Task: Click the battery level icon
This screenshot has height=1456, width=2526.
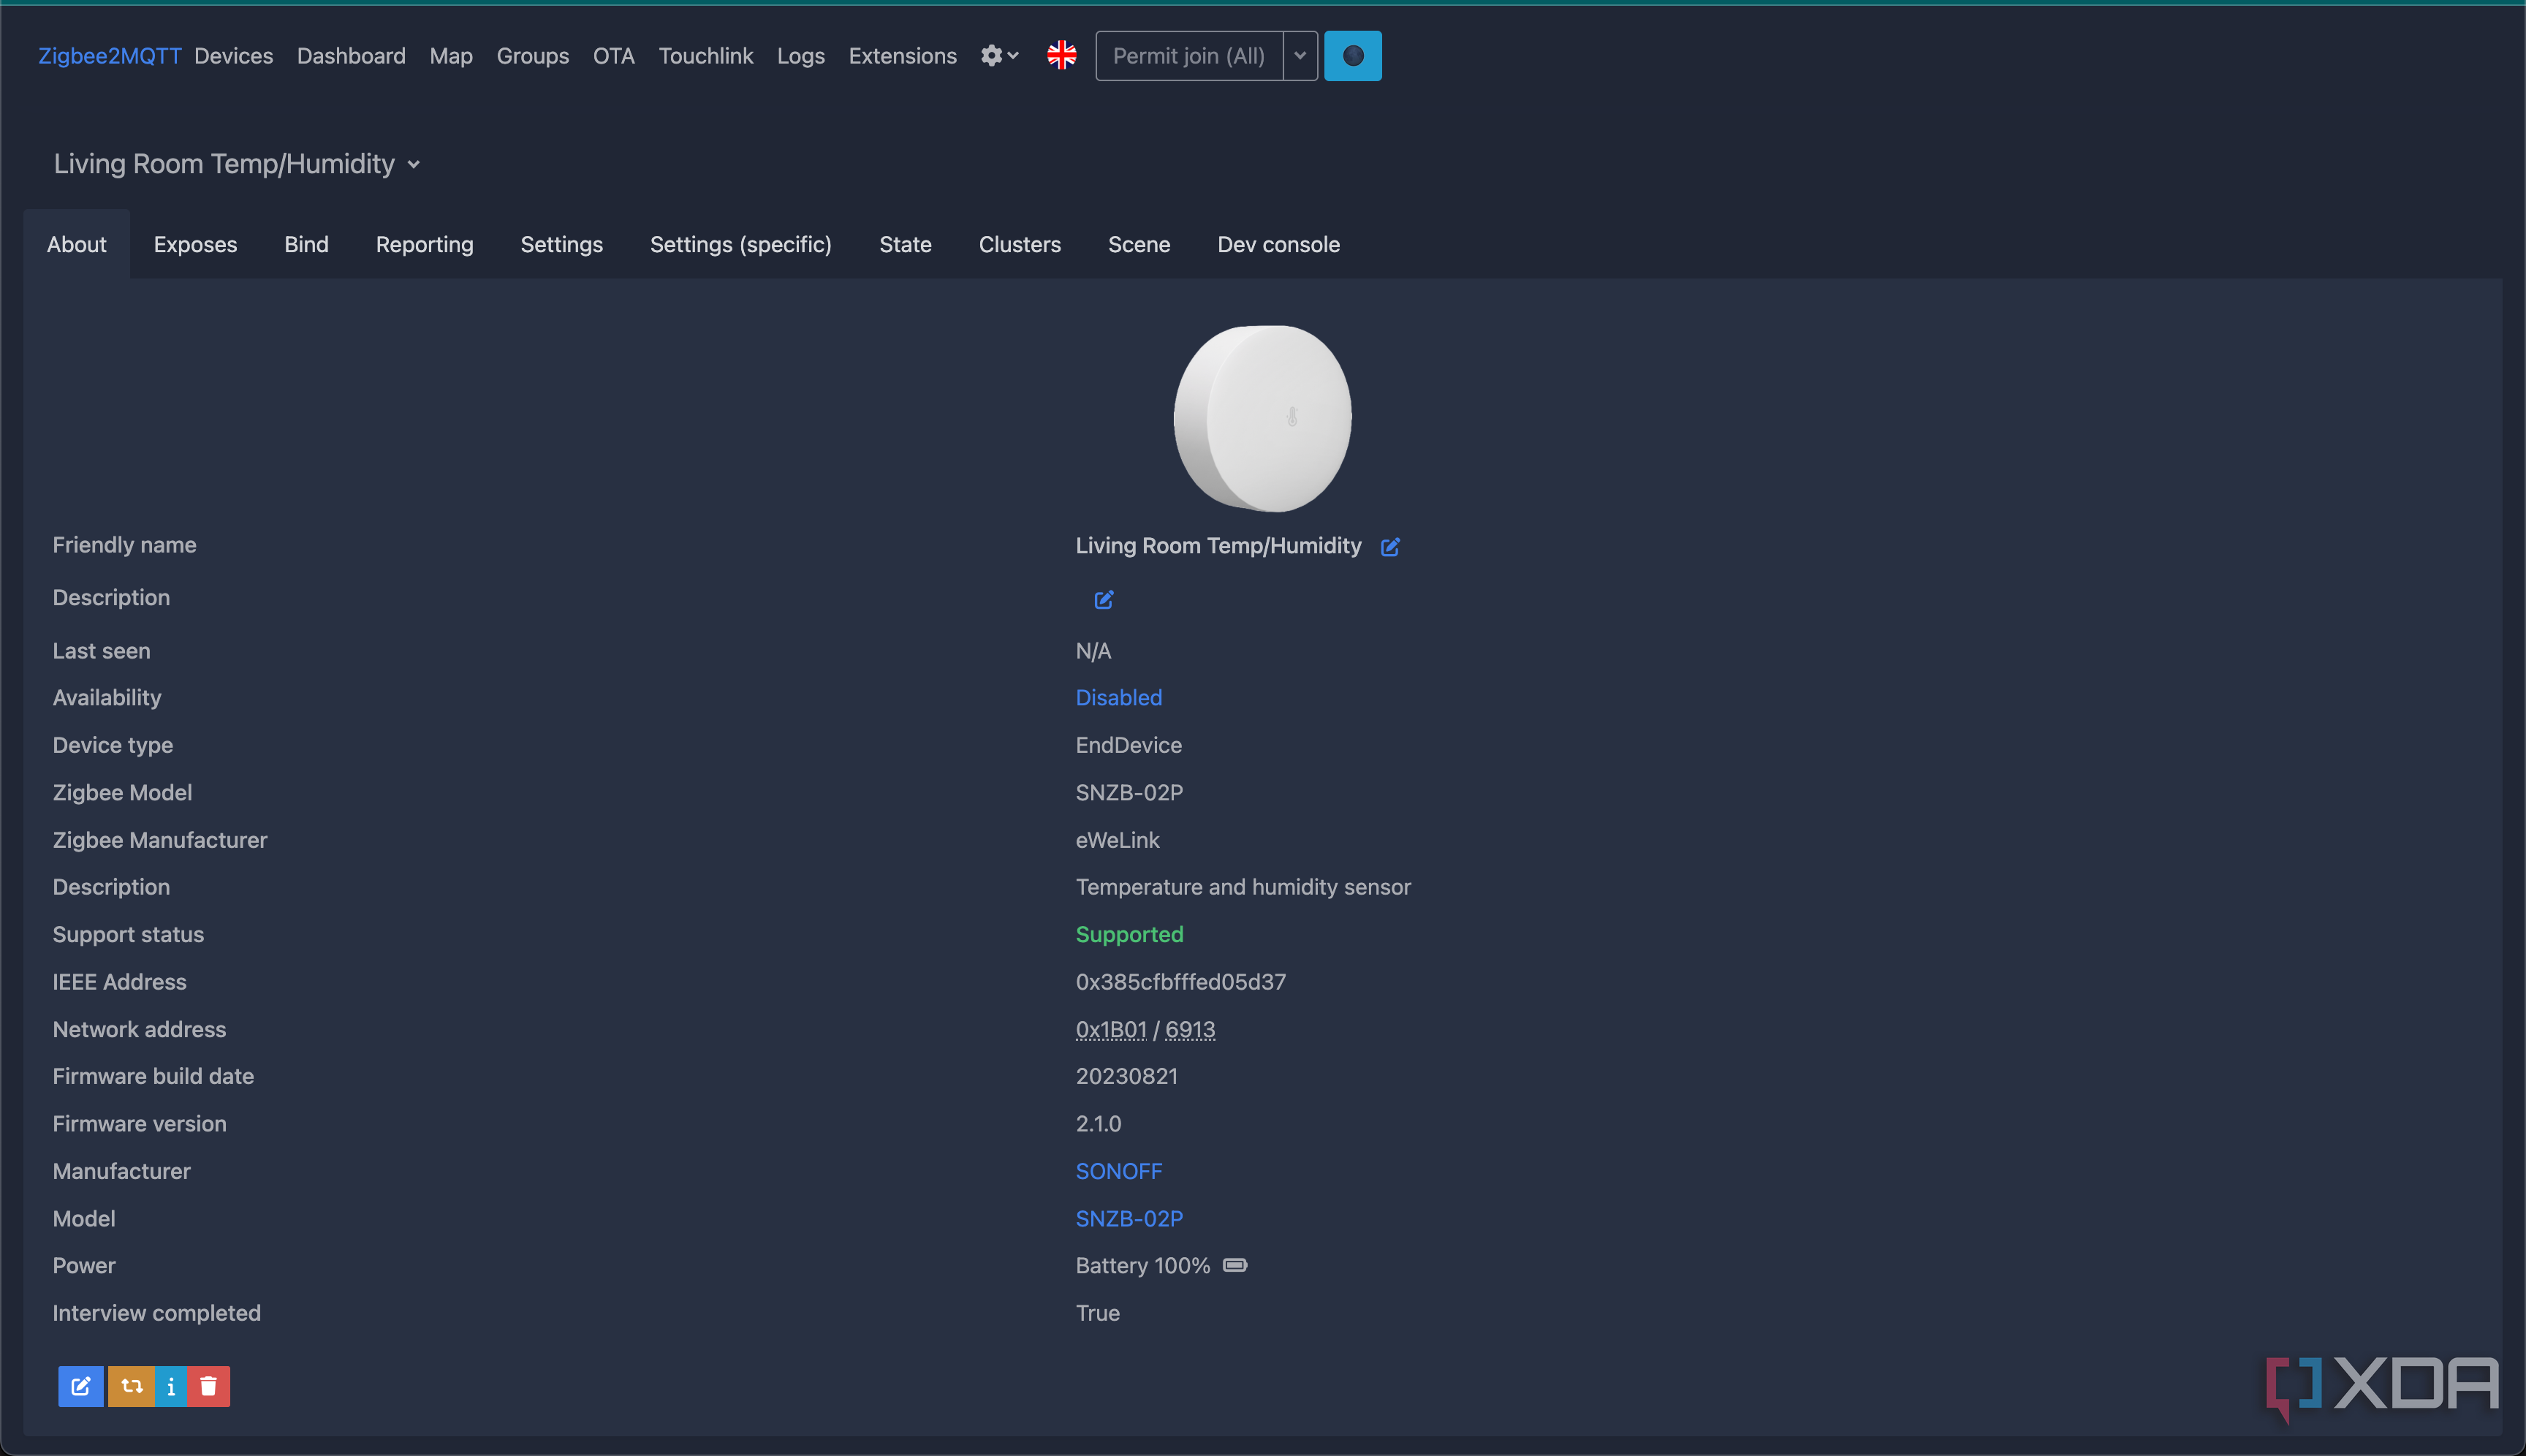Action: point(1235,1266)
